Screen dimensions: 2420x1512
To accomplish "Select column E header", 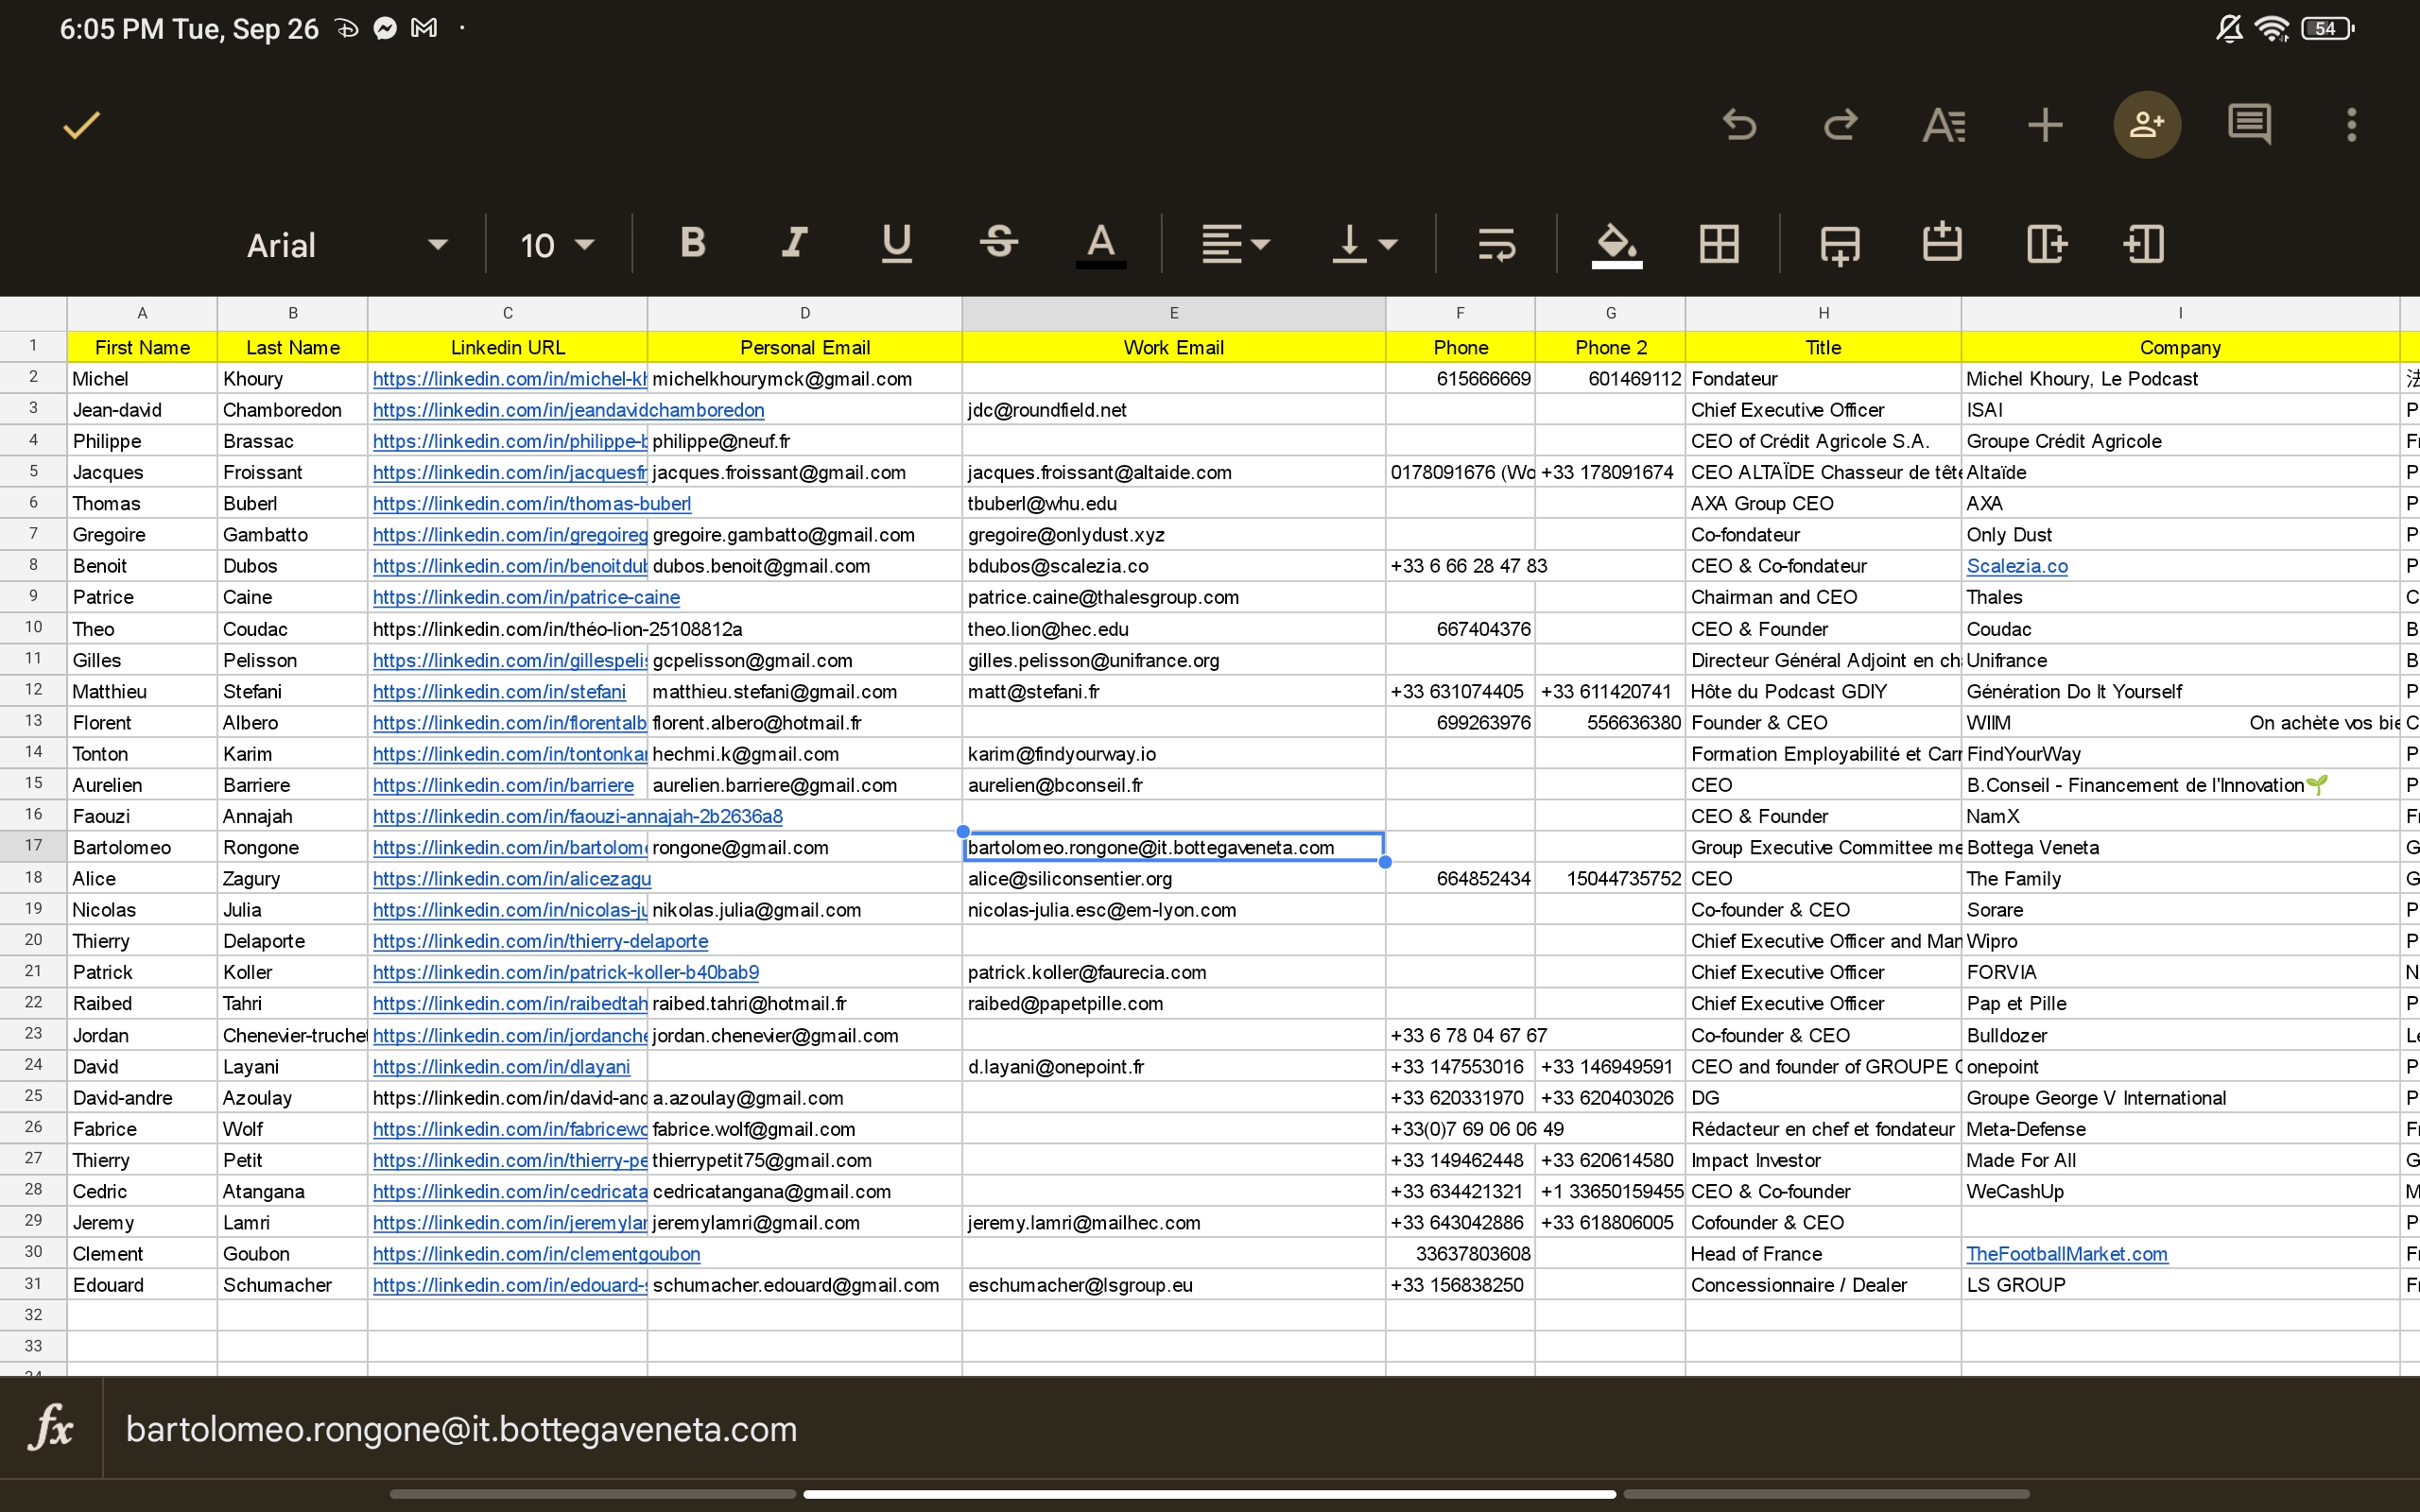I will coord(1173,313).
